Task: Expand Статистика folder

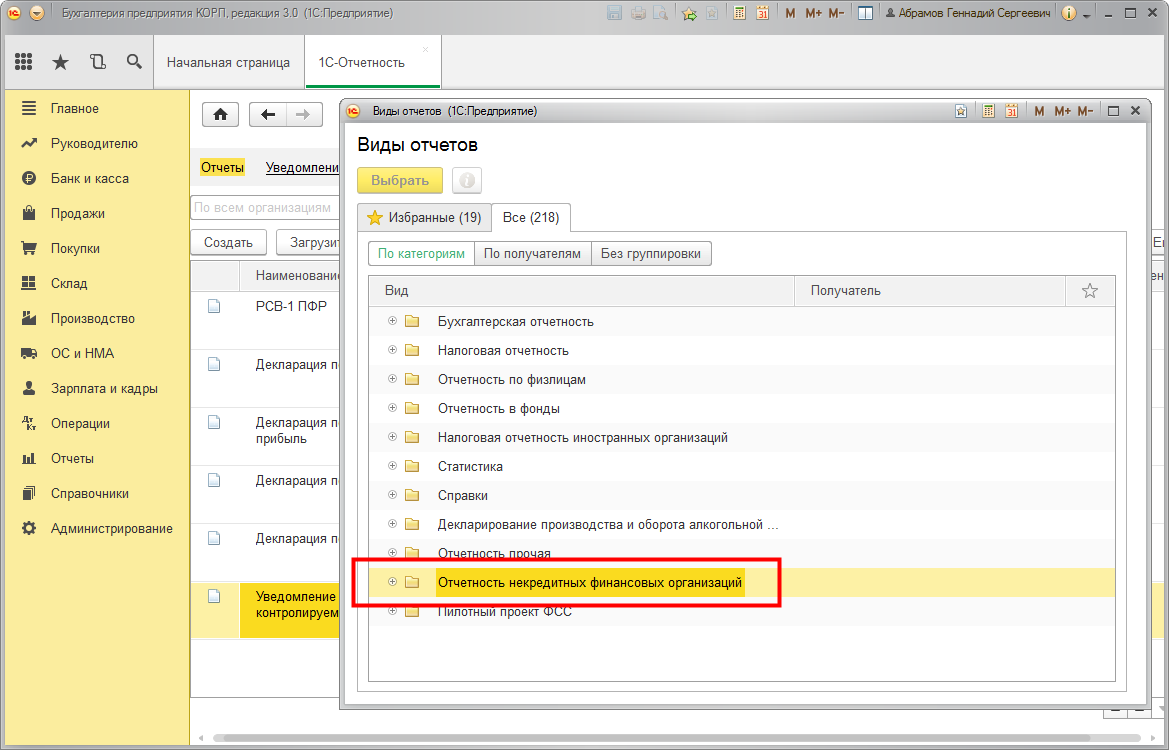Action: click(392, 467)
